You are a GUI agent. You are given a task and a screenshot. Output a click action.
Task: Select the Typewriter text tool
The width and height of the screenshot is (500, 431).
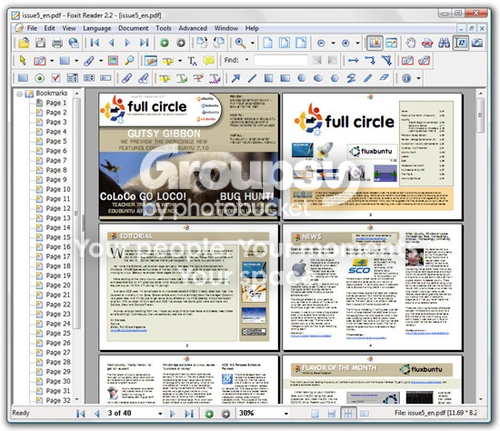[x=192, y=61]
